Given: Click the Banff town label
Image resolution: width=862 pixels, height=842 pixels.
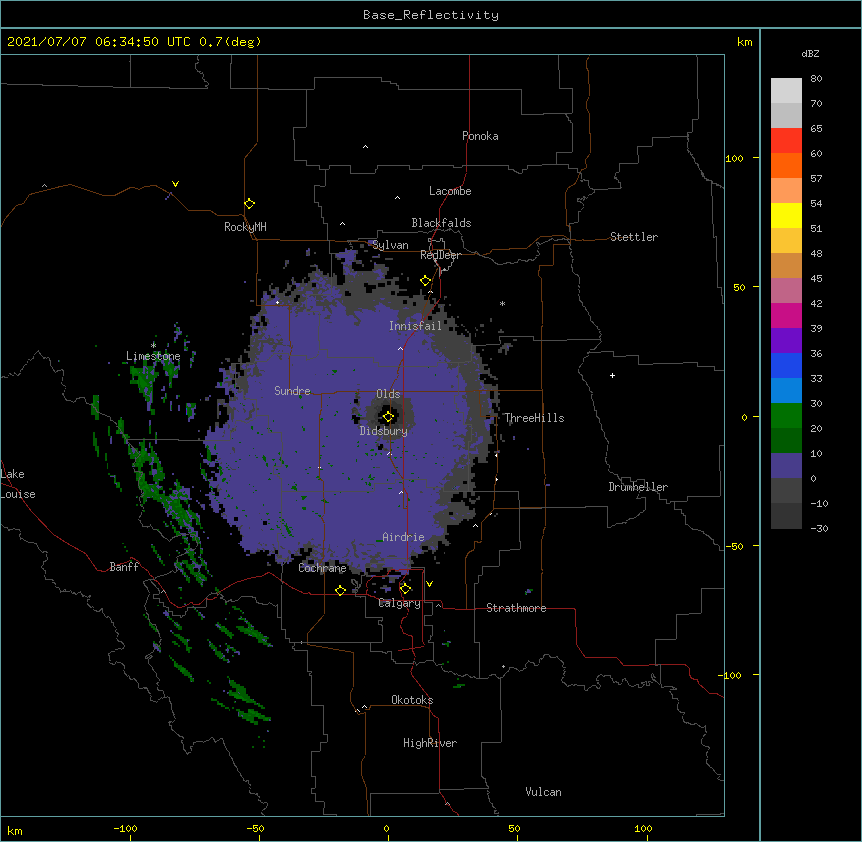Looking at the screenshot, I should coord(124,567).
